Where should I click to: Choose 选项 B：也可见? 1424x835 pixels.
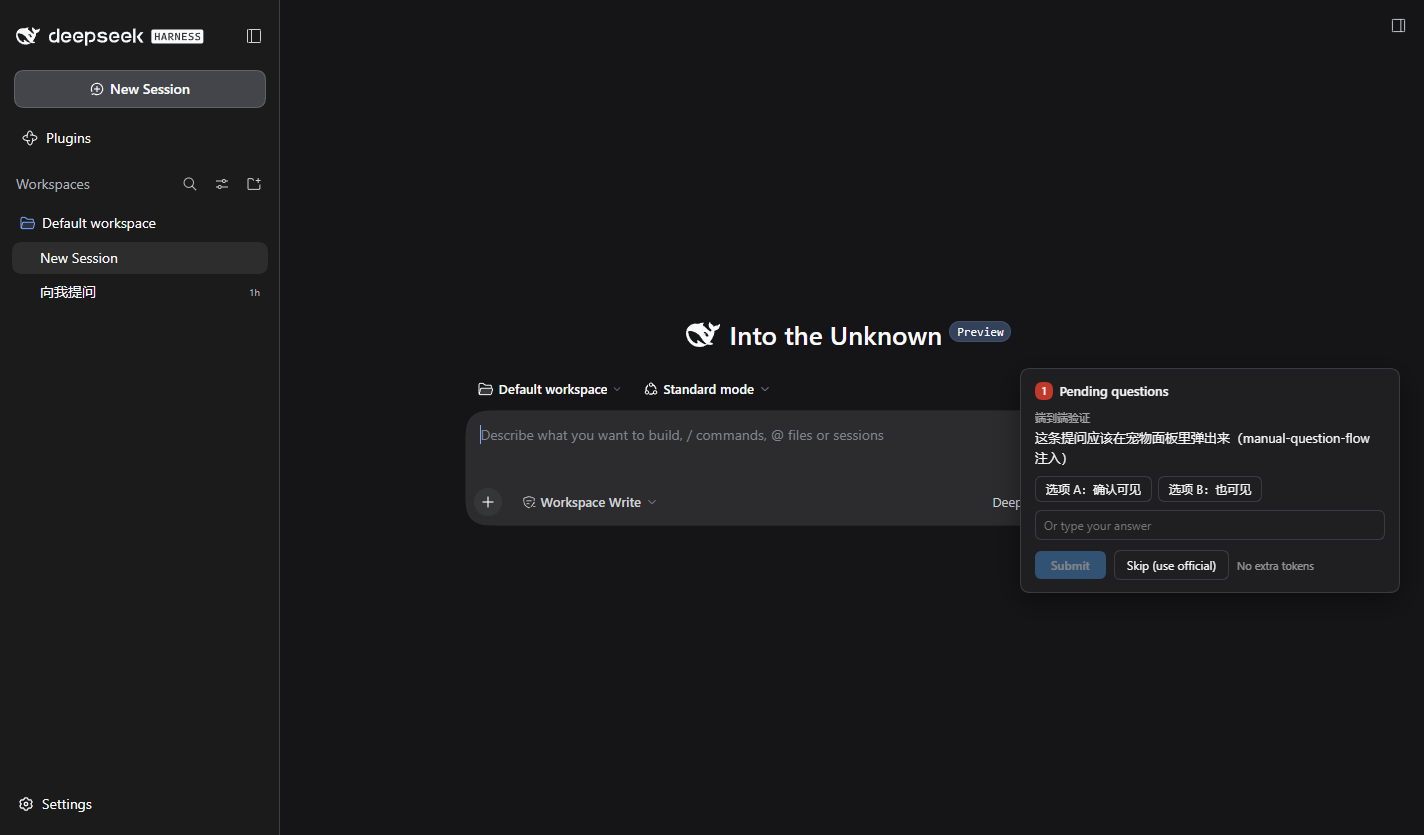[x=1210, y=489]
